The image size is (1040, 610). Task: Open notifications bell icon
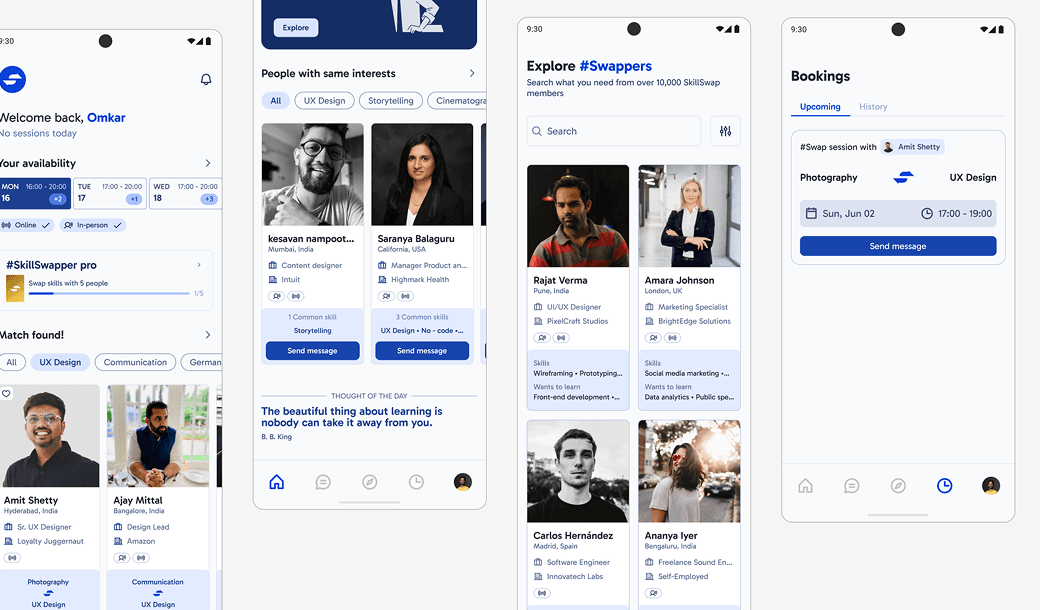click(x=206, y=80)
